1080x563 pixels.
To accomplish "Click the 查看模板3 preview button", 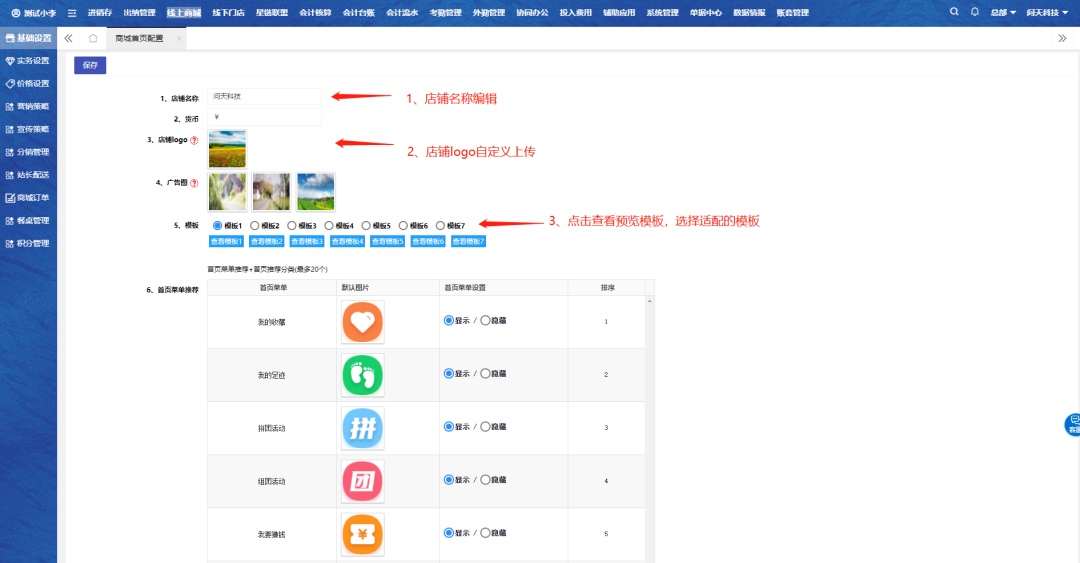I will [307, 241].
